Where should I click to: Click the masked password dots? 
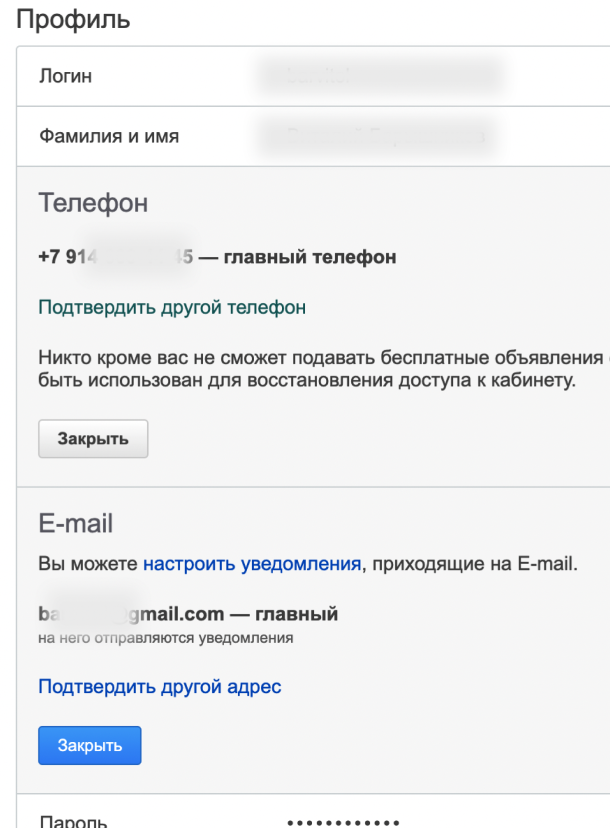pos(343,822)
